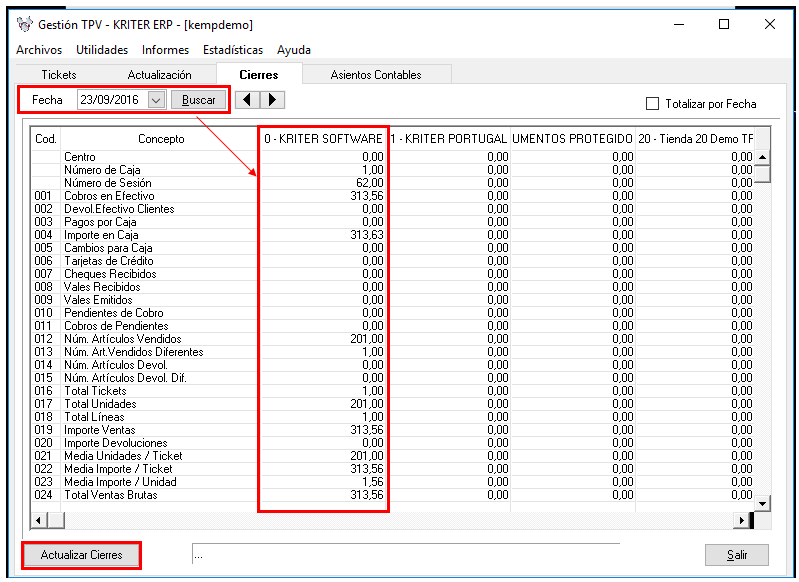799x582 pixels.
Task: Select the Total Tickets row
Action: [x=392, y=390]
